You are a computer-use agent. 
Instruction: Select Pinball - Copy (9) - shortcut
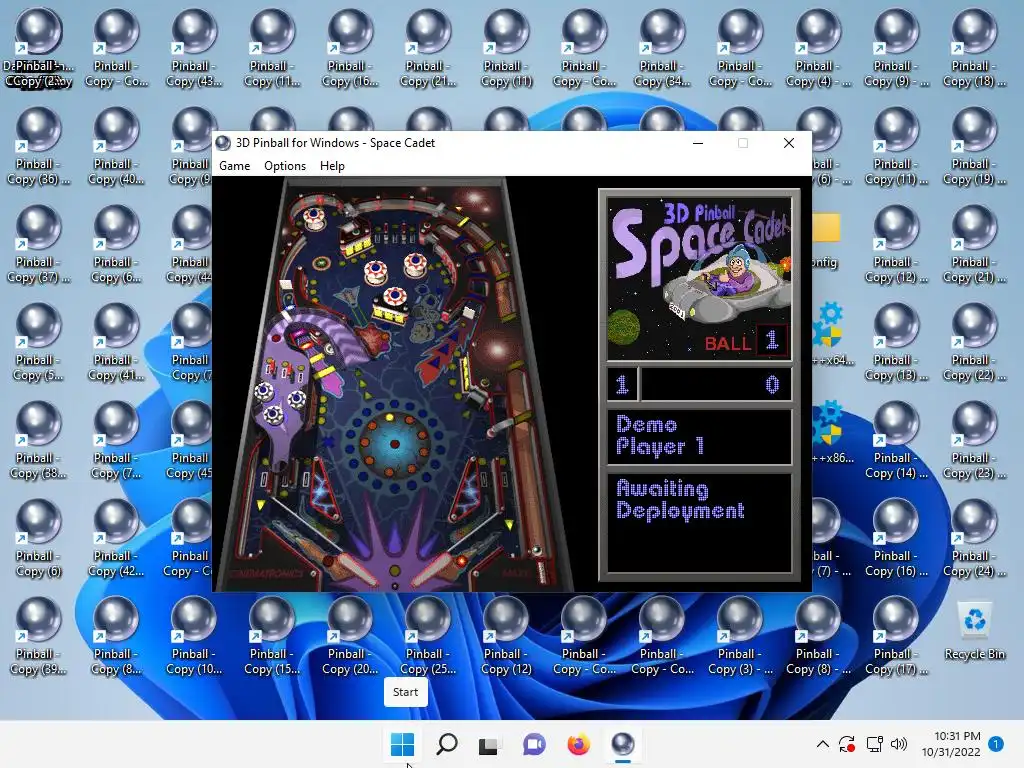(896, 48)
